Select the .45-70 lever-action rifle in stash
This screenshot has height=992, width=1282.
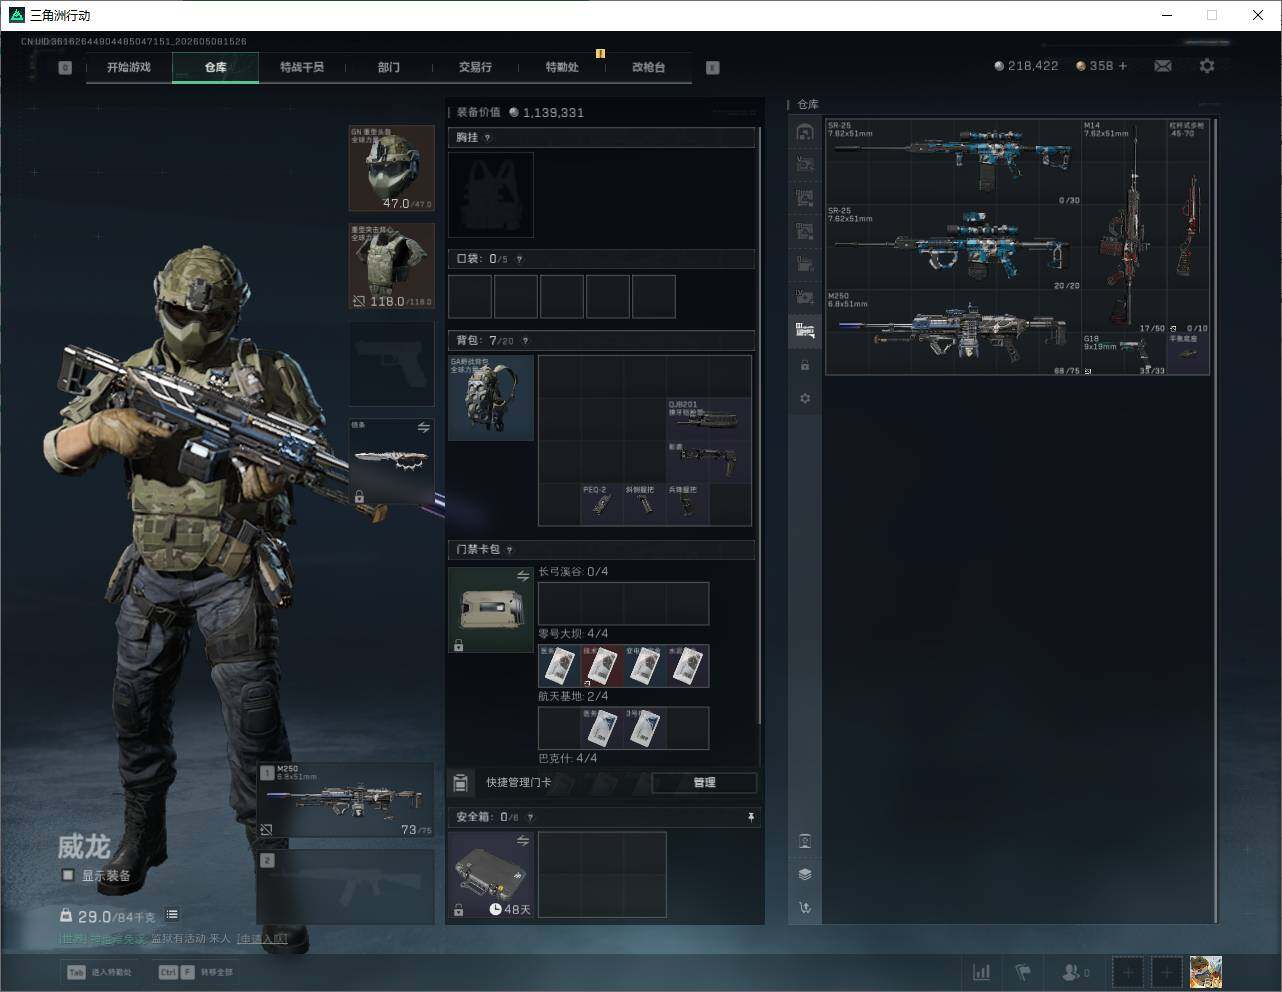(1188, 226)
